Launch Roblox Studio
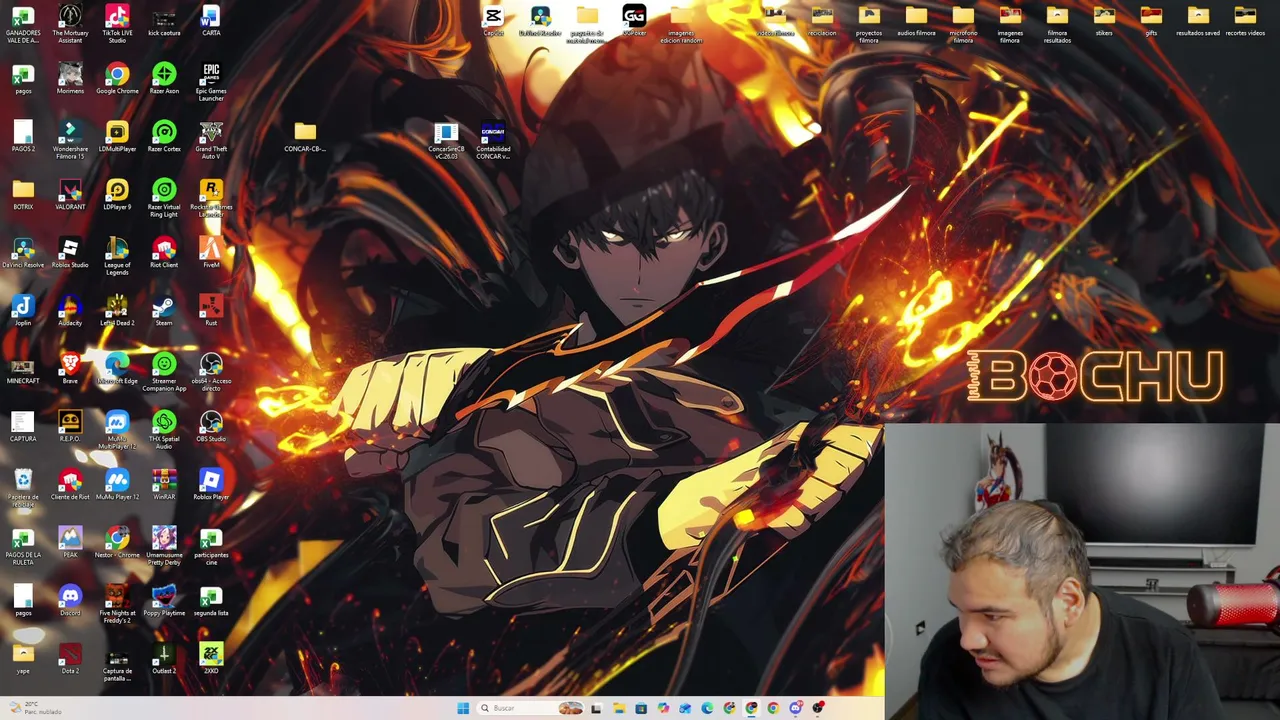 (x=70, y=253)
